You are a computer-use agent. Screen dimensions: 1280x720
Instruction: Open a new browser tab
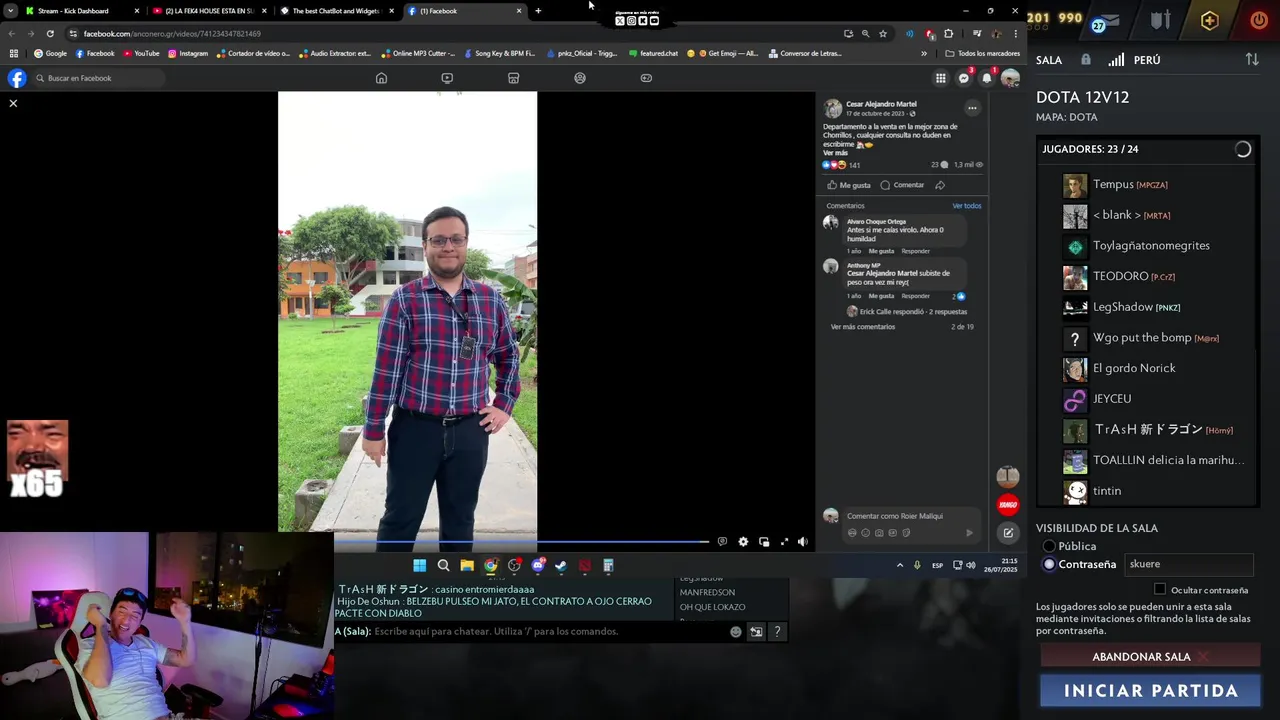[x=538, y=11]
